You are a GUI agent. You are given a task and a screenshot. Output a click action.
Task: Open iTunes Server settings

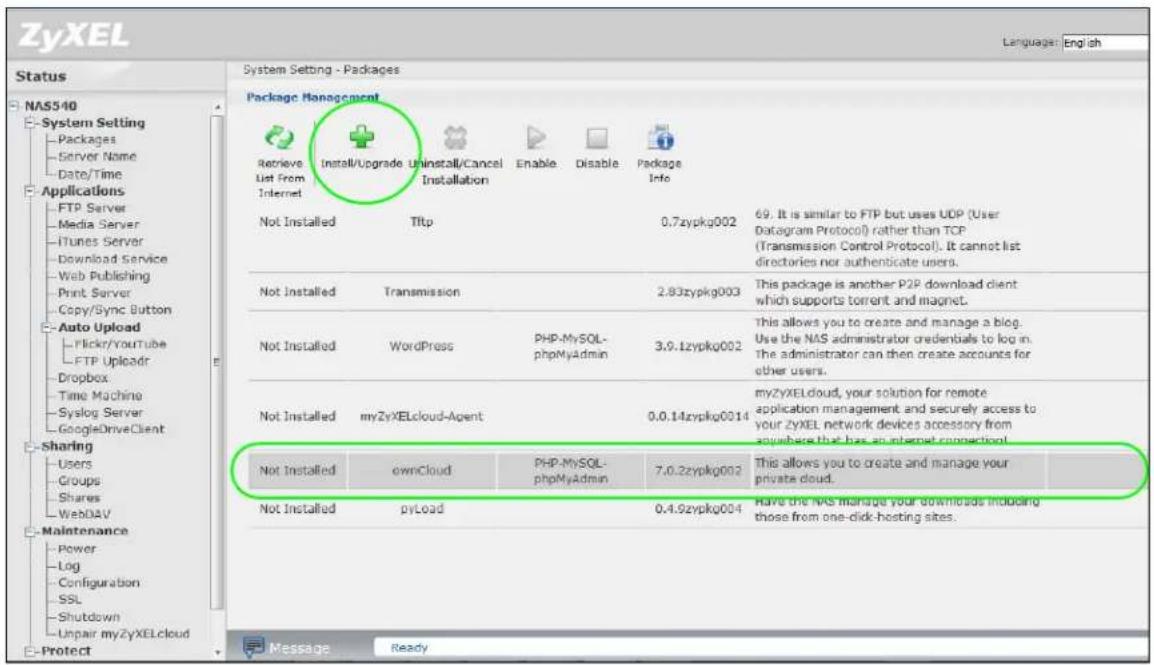click(101, 242)
